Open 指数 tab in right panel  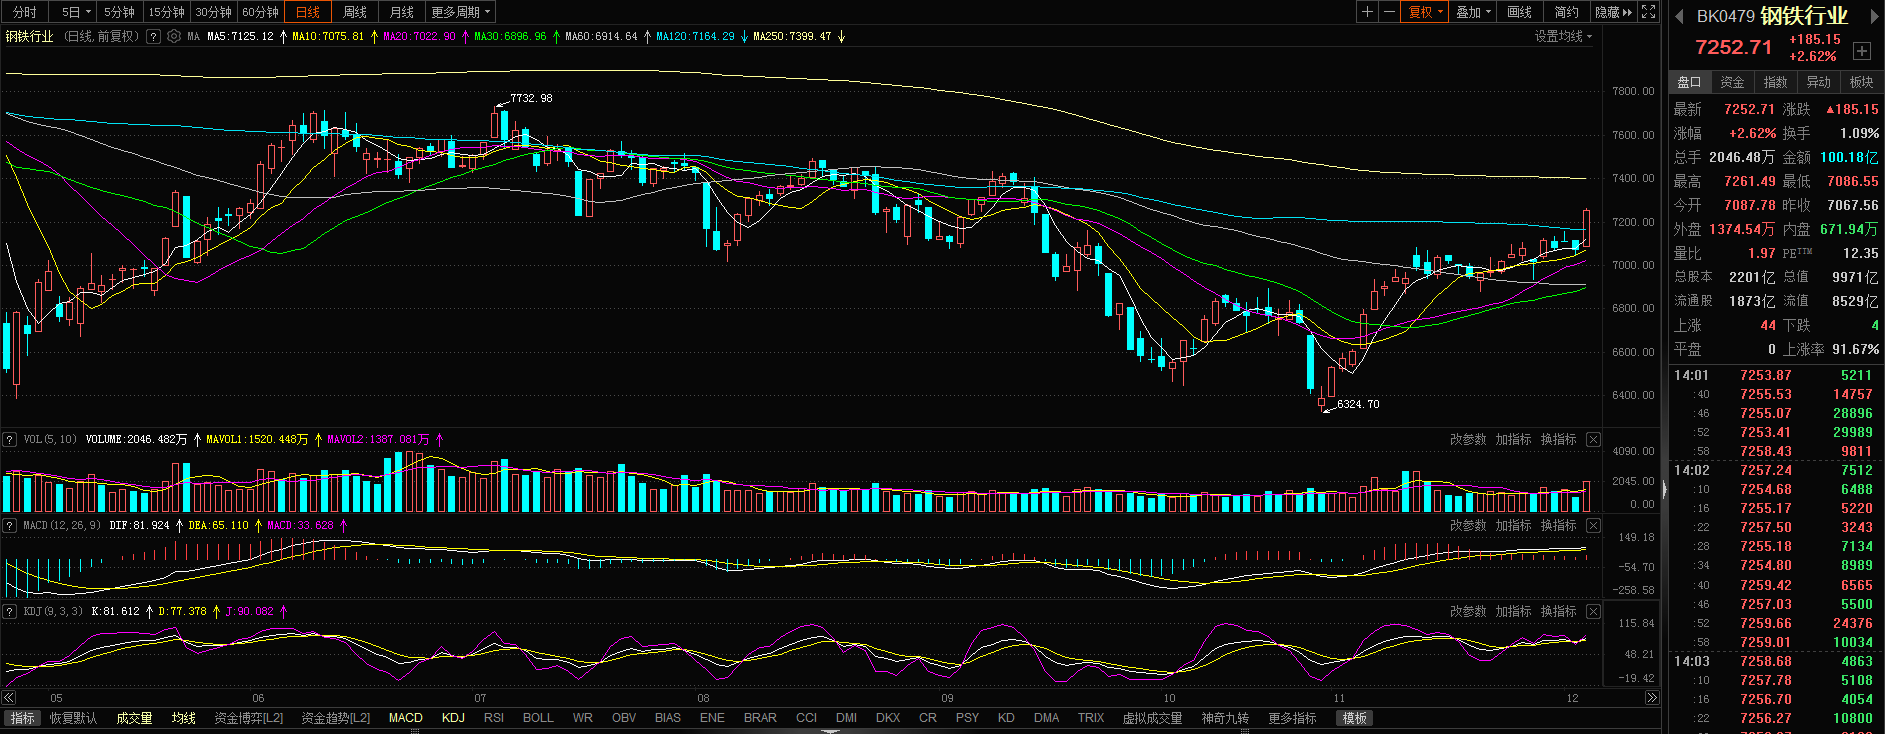1775,82
